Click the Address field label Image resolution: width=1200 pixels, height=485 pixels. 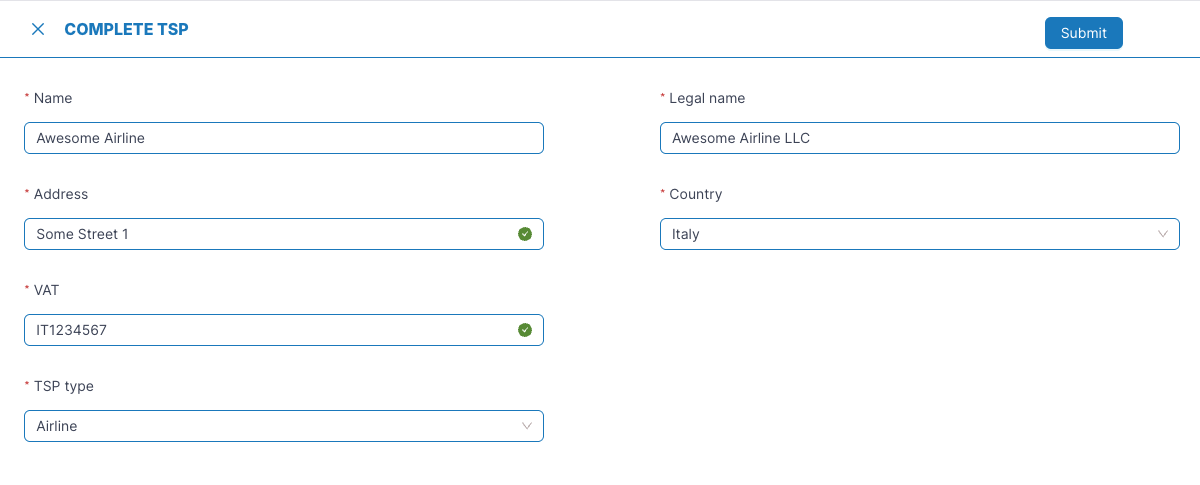tap(61, 194)
